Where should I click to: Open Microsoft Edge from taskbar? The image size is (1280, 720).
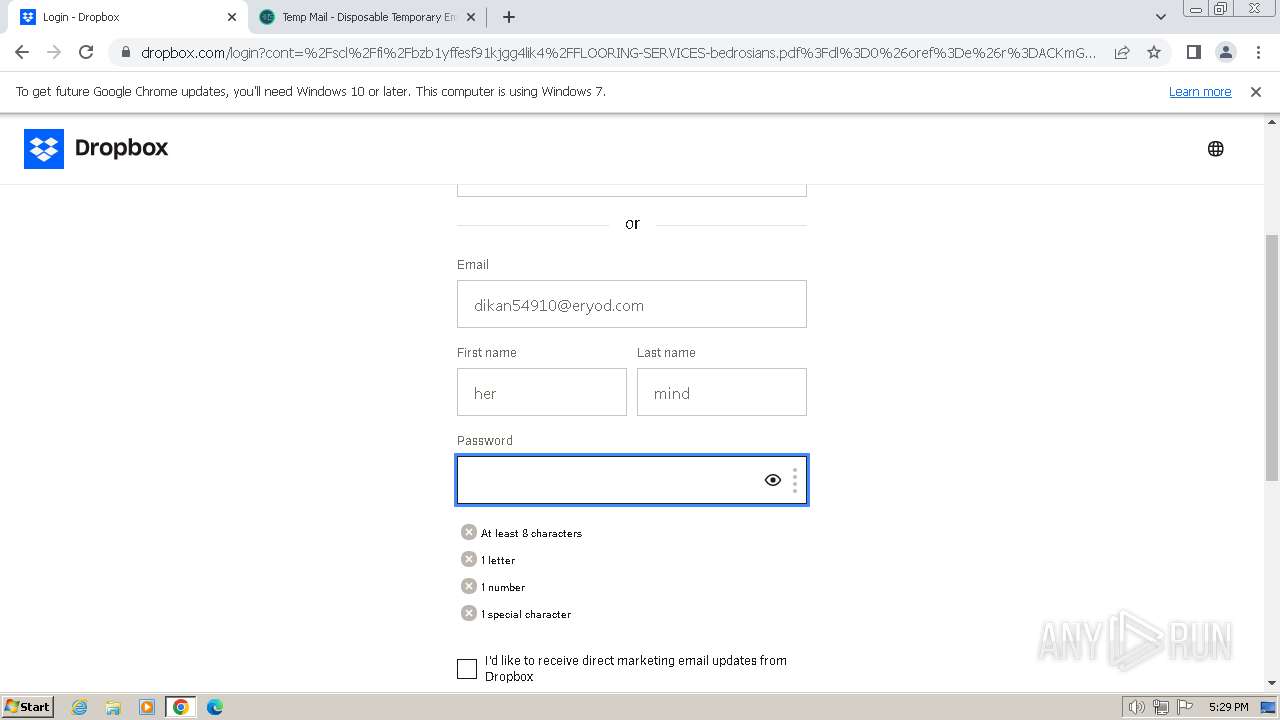coord(215,707)
